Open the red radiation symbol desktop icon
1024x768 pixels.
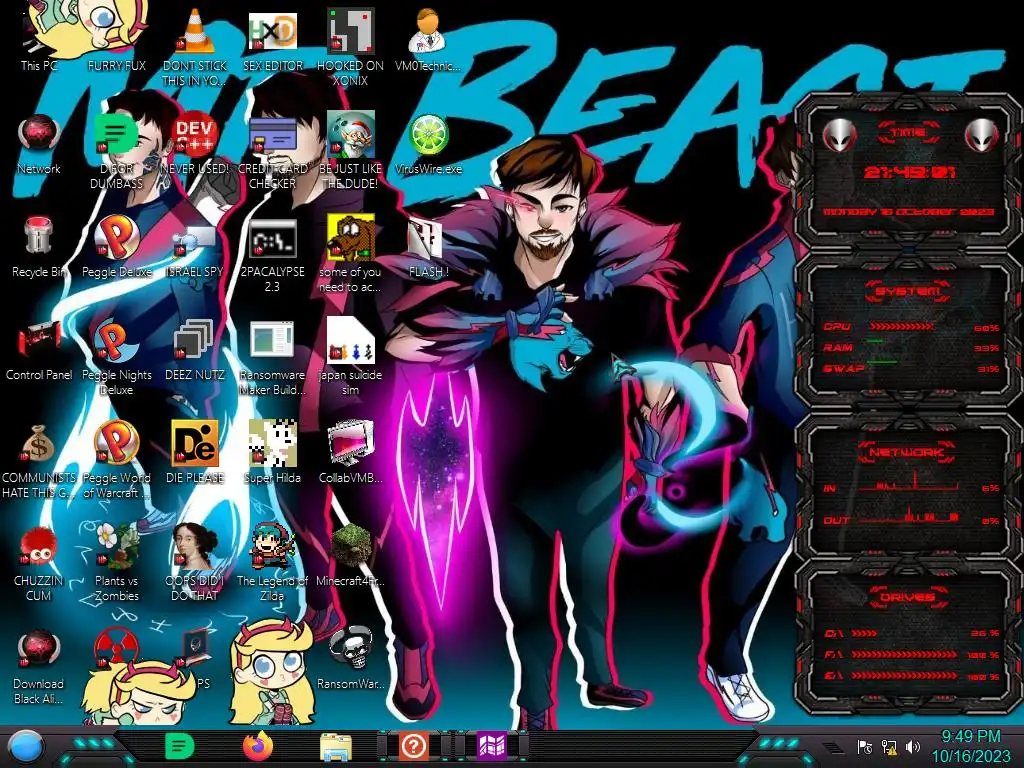[x=116, y=649]
